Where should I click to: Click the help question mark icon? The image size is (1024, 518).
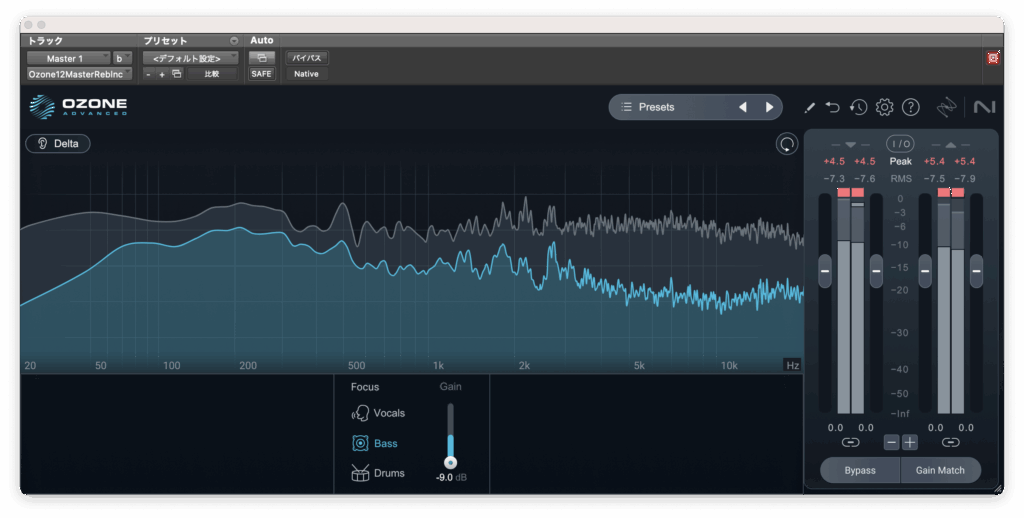(910, 107)
